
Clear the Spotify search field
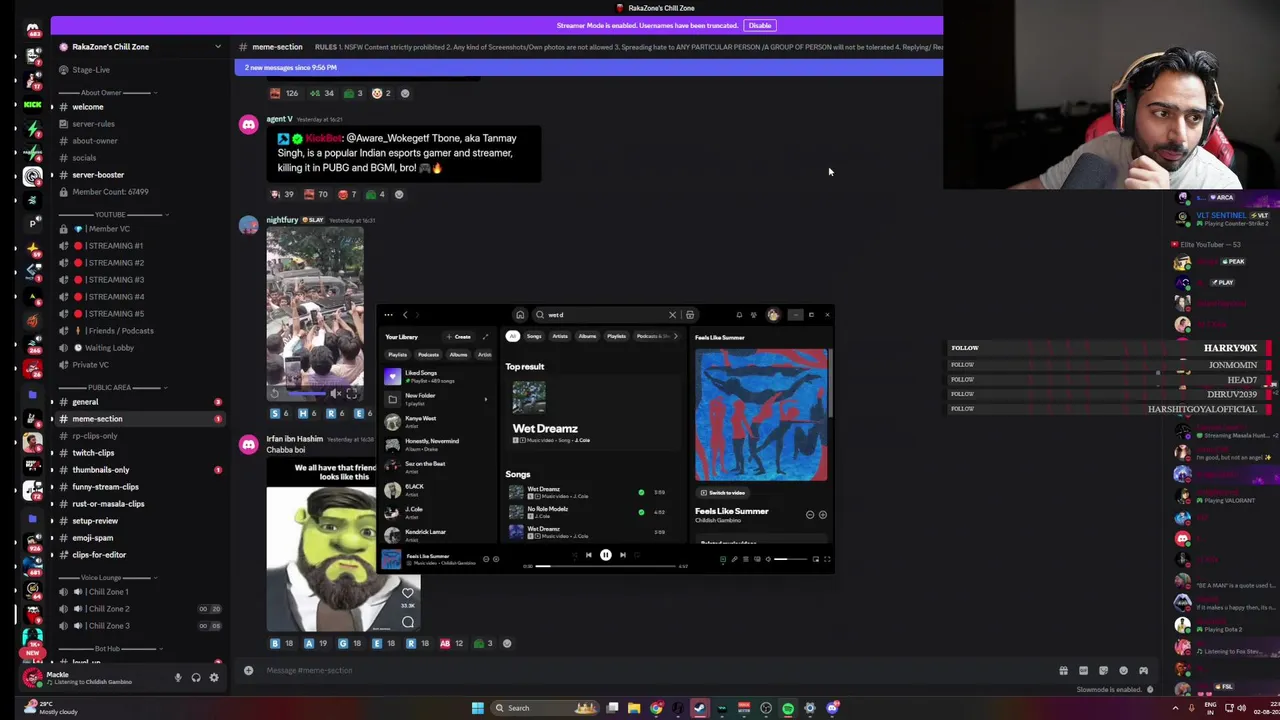tap(672, 315)
